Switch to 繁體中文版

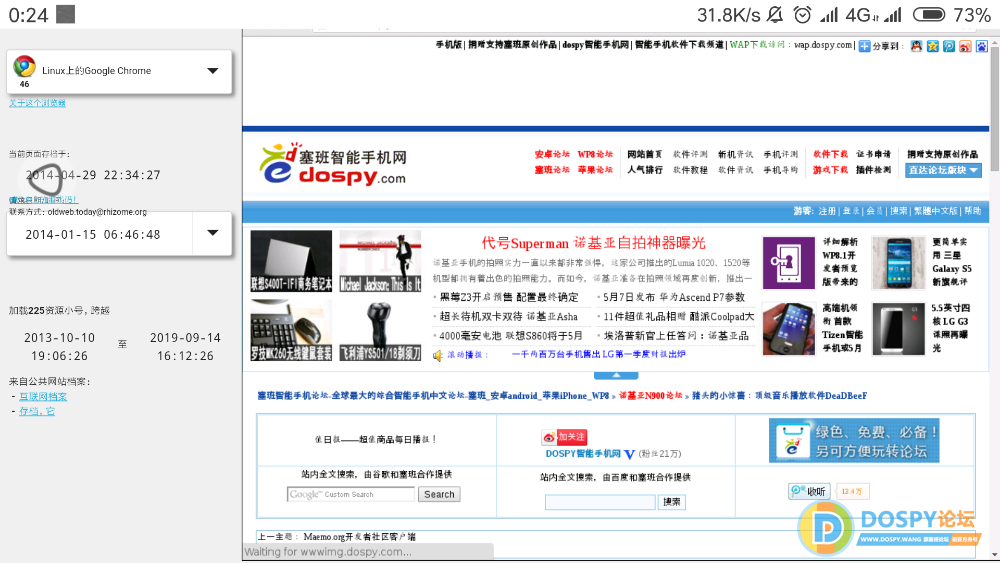click(x=936, y=211)
